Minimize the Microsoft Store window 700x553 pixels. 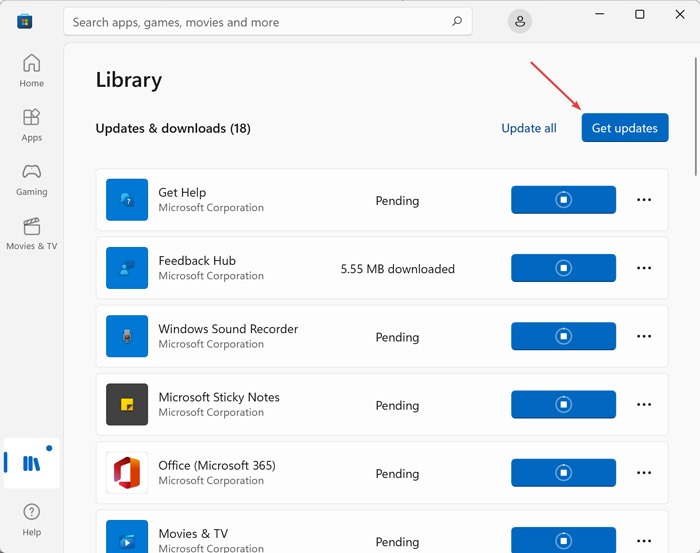click(600, 14)
